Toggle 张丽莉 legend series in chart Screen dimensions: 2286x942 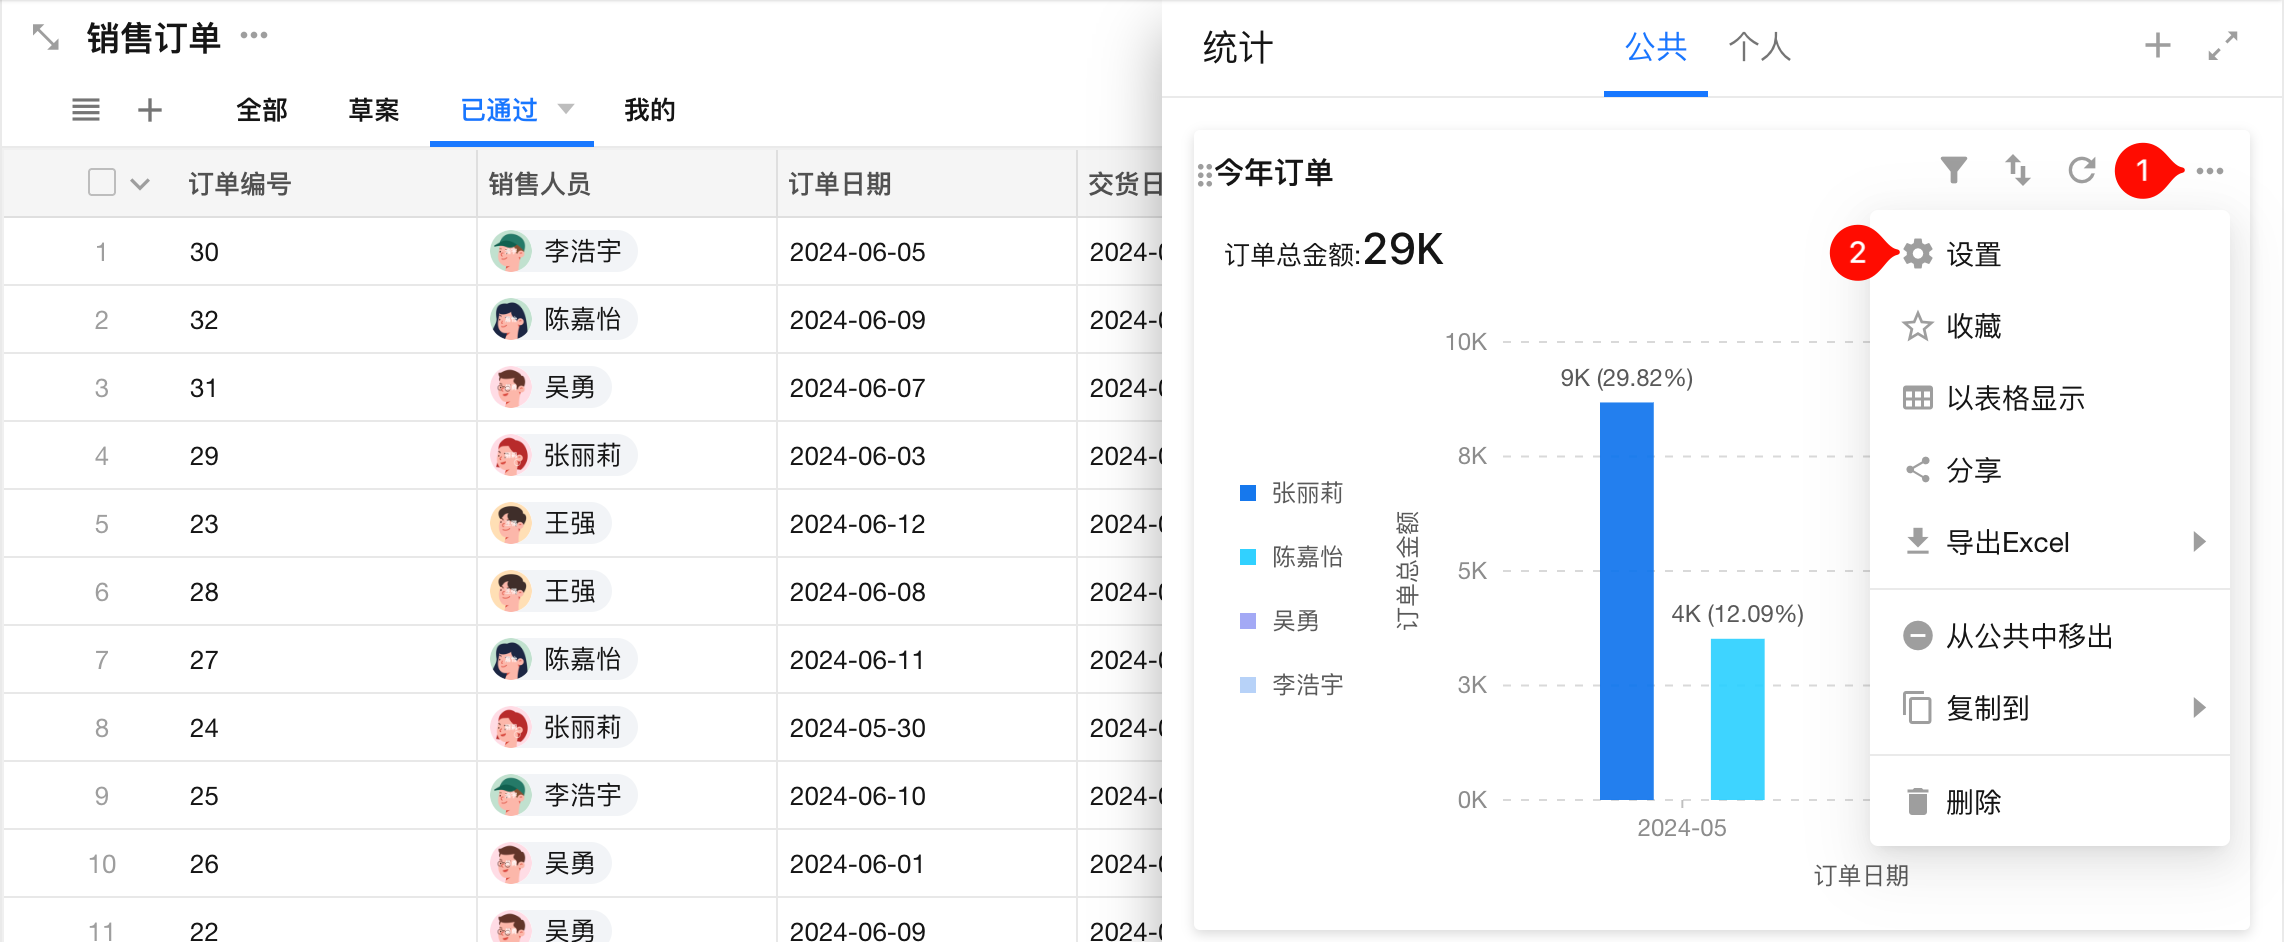pyautogui.click(x=1293, y=493)
